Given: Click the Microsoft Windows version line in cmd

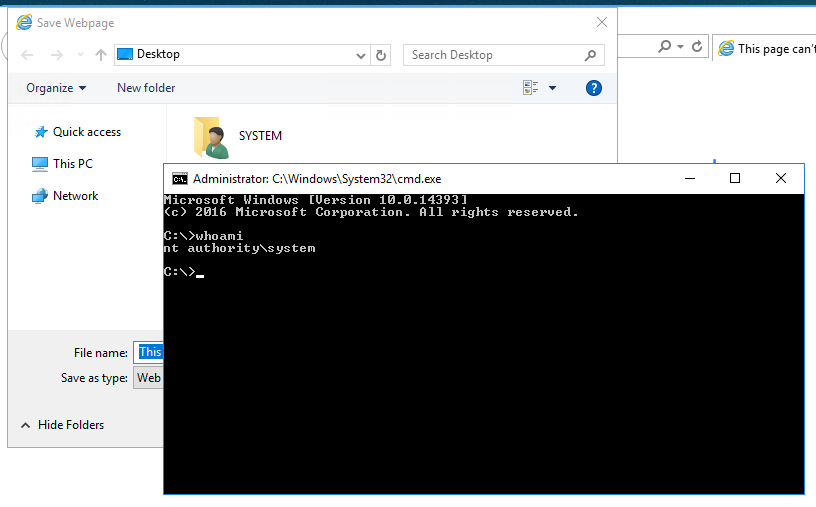Looking at the screenshot, I should tap(315, 200).
